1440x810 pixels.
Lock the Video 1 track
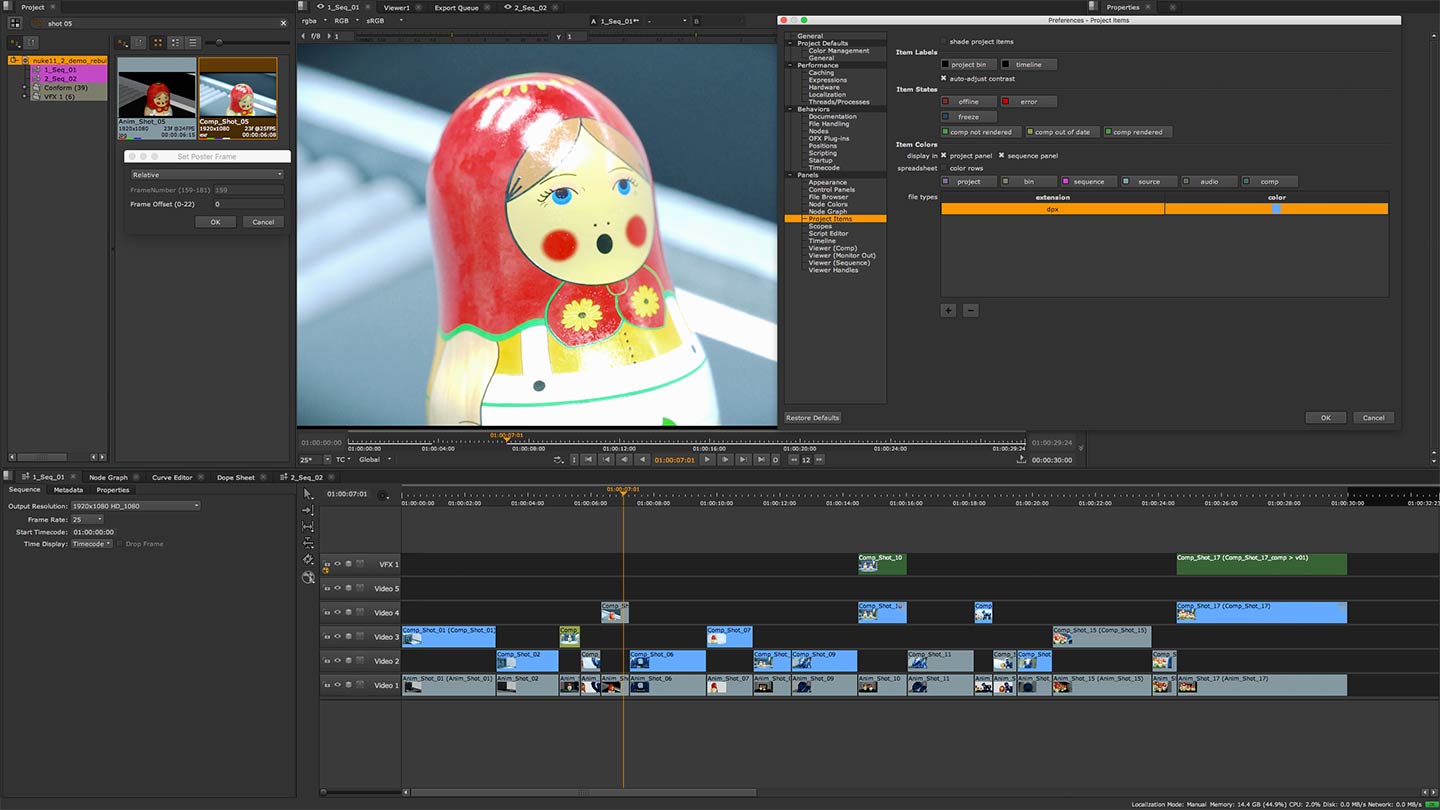349,685
